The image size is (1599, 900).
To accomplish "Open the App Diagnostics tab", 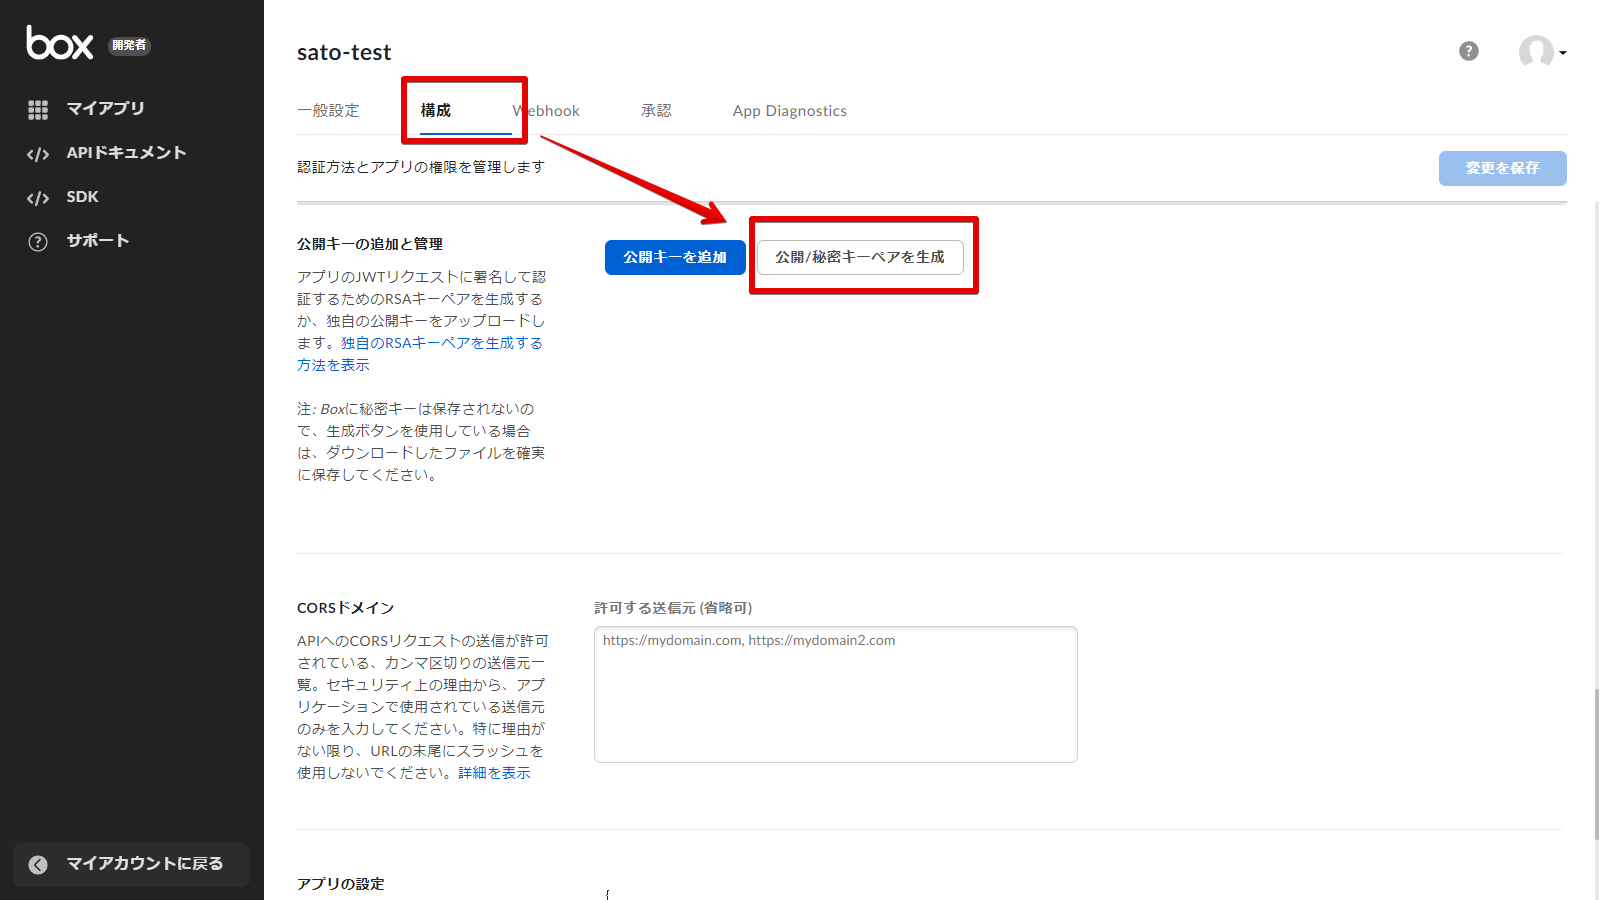I will (x=790, y=111).
